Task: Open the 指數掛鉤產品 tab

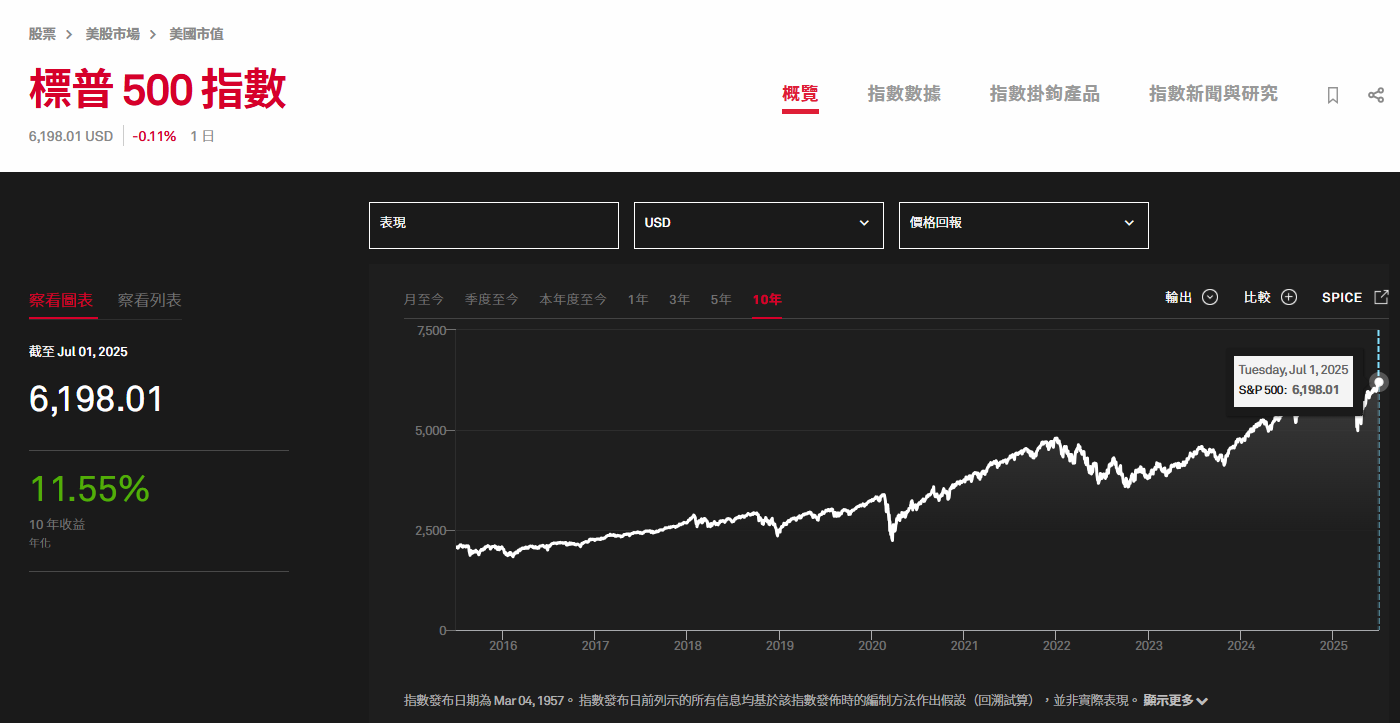Action: [1045, 94]
